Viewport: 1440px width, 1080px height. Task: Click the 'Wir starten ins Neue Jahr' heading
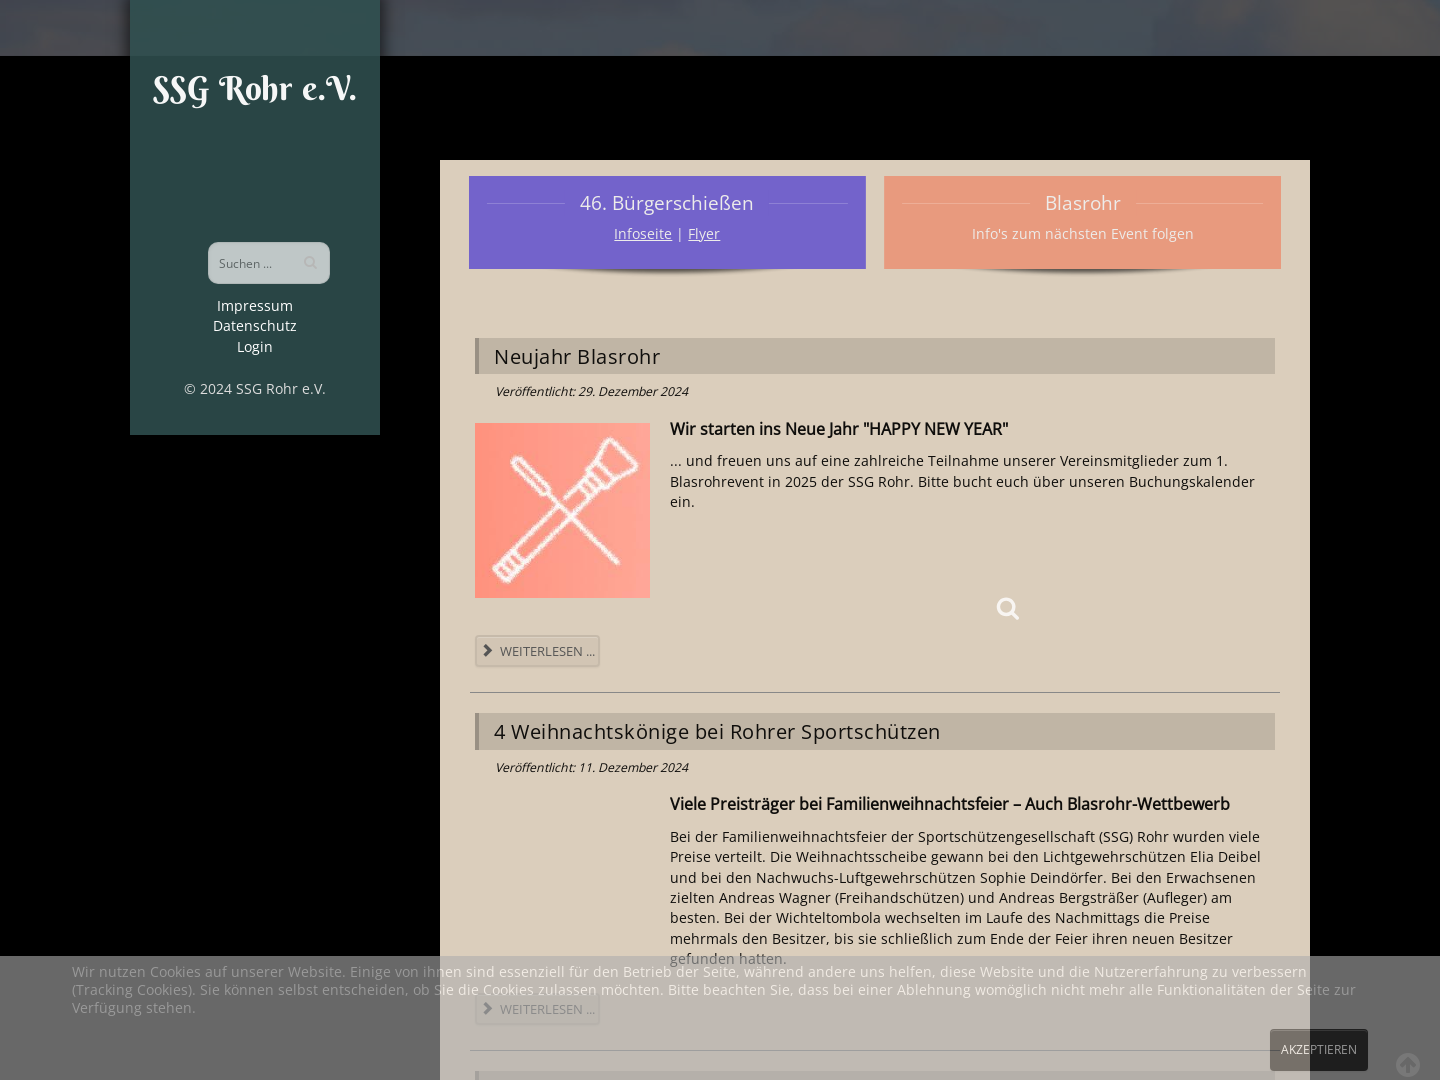839,429
